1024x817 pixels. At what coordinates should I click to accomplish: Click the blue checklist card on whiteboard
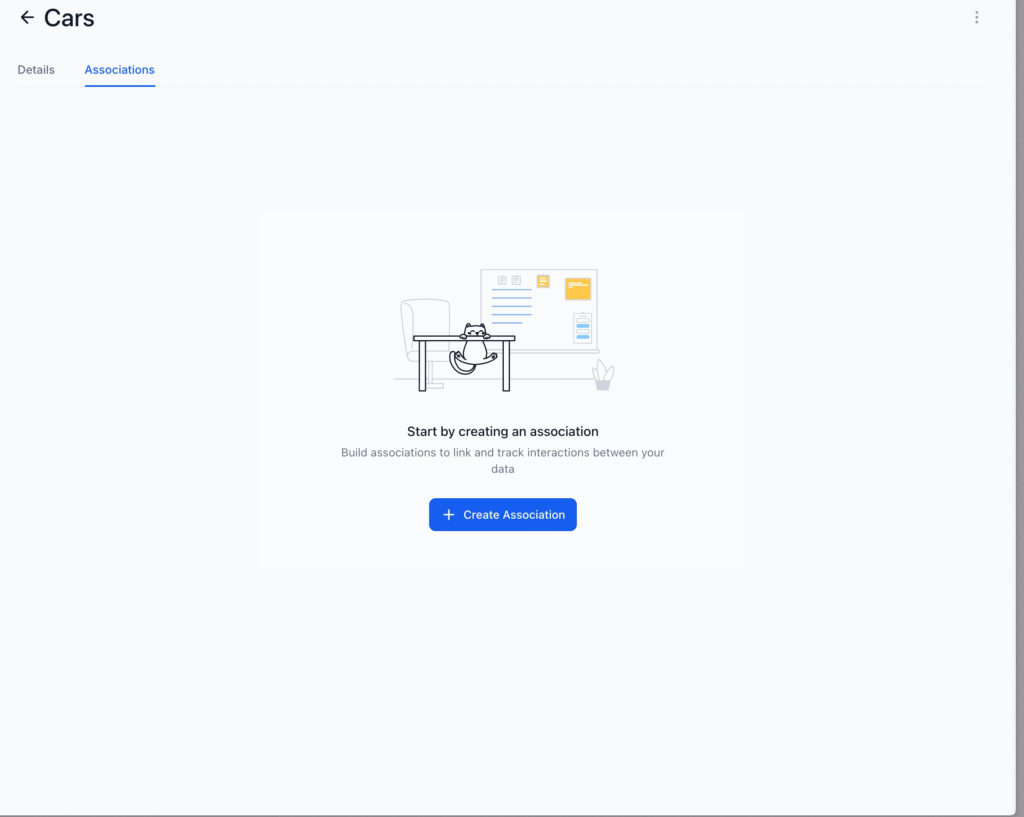(x=582, y=328)
